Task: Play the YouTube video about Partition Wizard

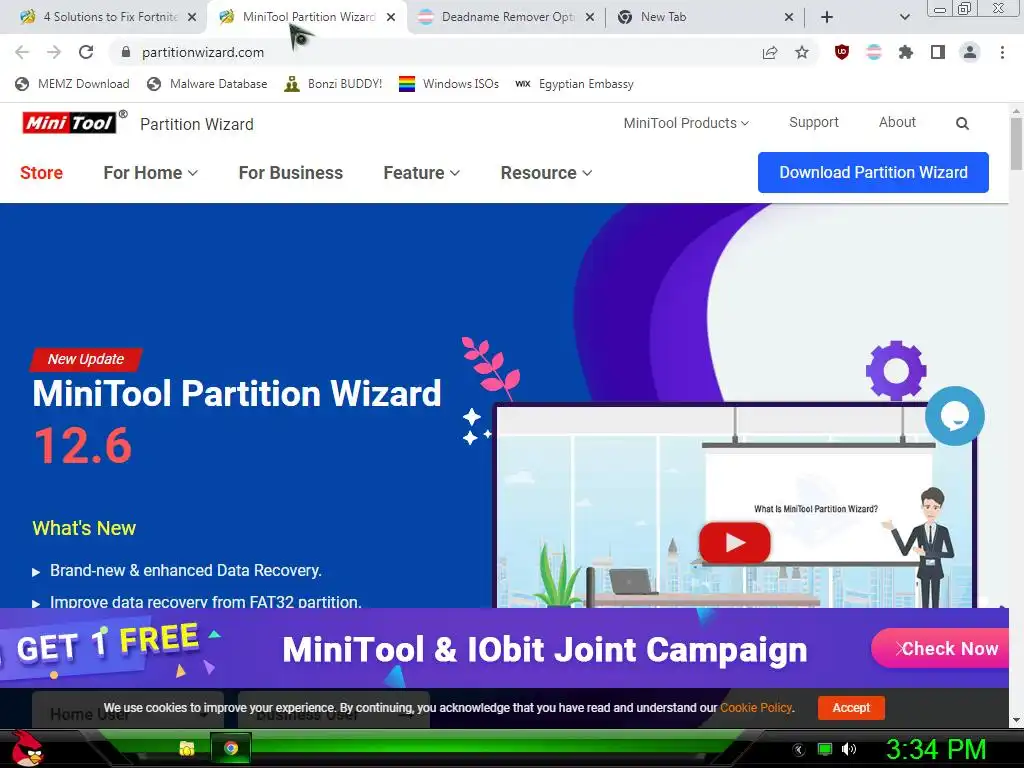Action: [735, 543]
